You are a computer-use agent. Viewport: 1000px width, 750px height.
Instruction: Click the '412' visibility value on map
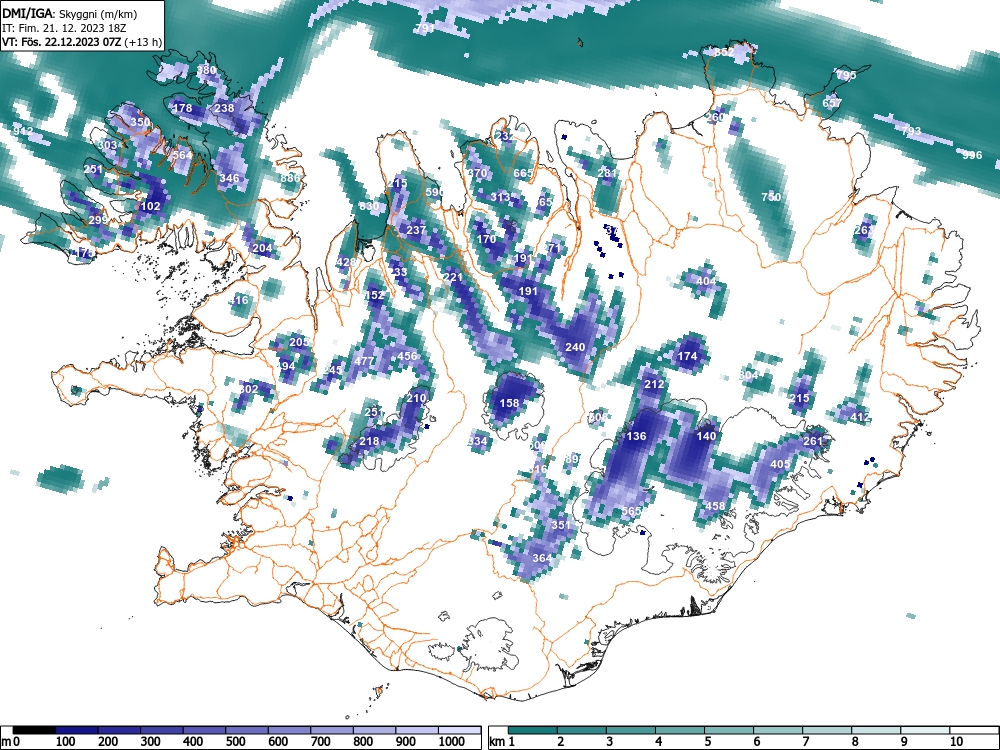(860, 417)
